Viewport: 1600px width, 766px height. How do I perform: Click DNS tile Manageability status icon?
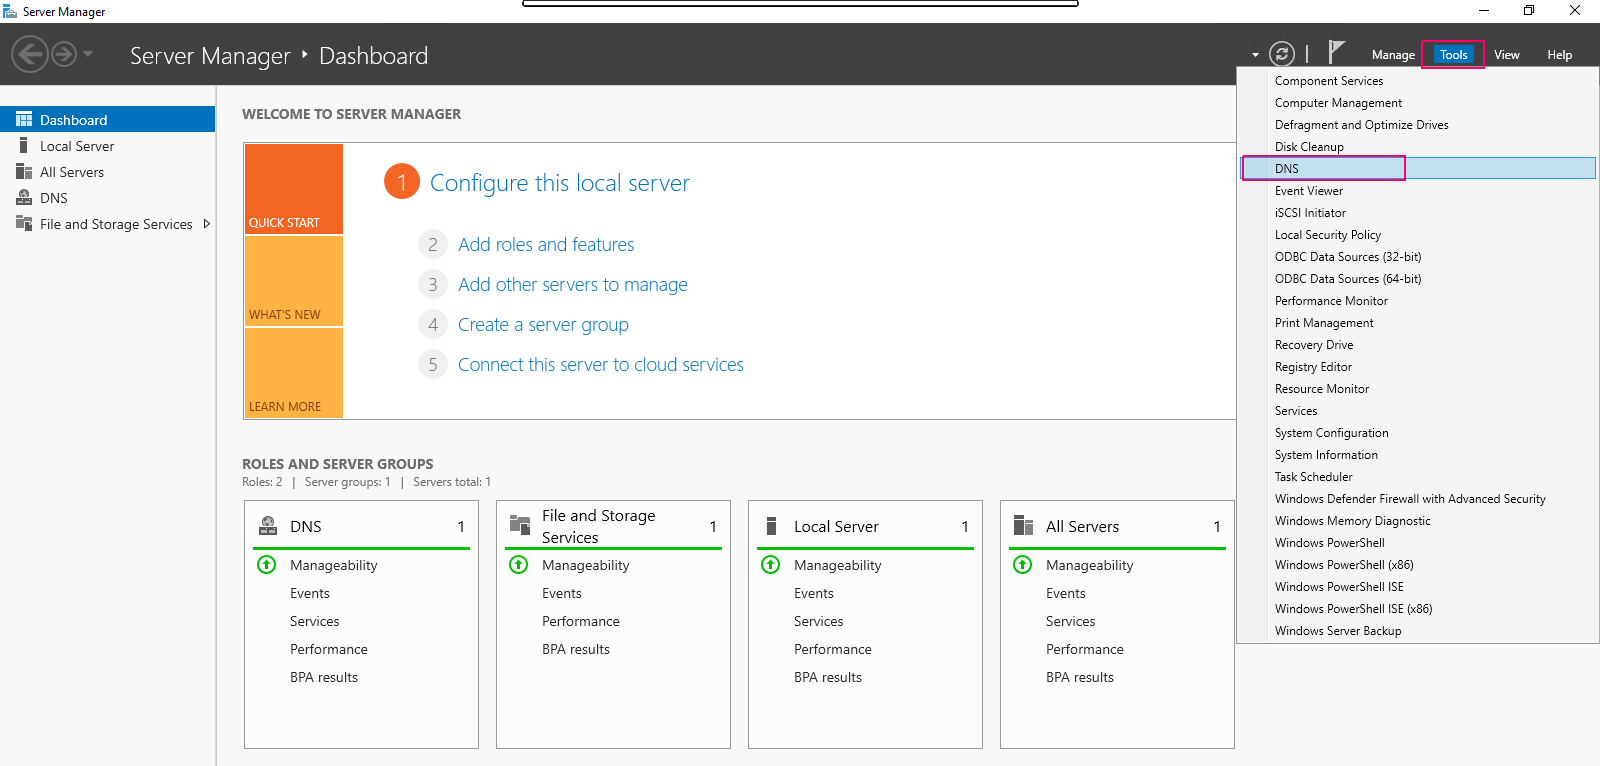[267, 564]
